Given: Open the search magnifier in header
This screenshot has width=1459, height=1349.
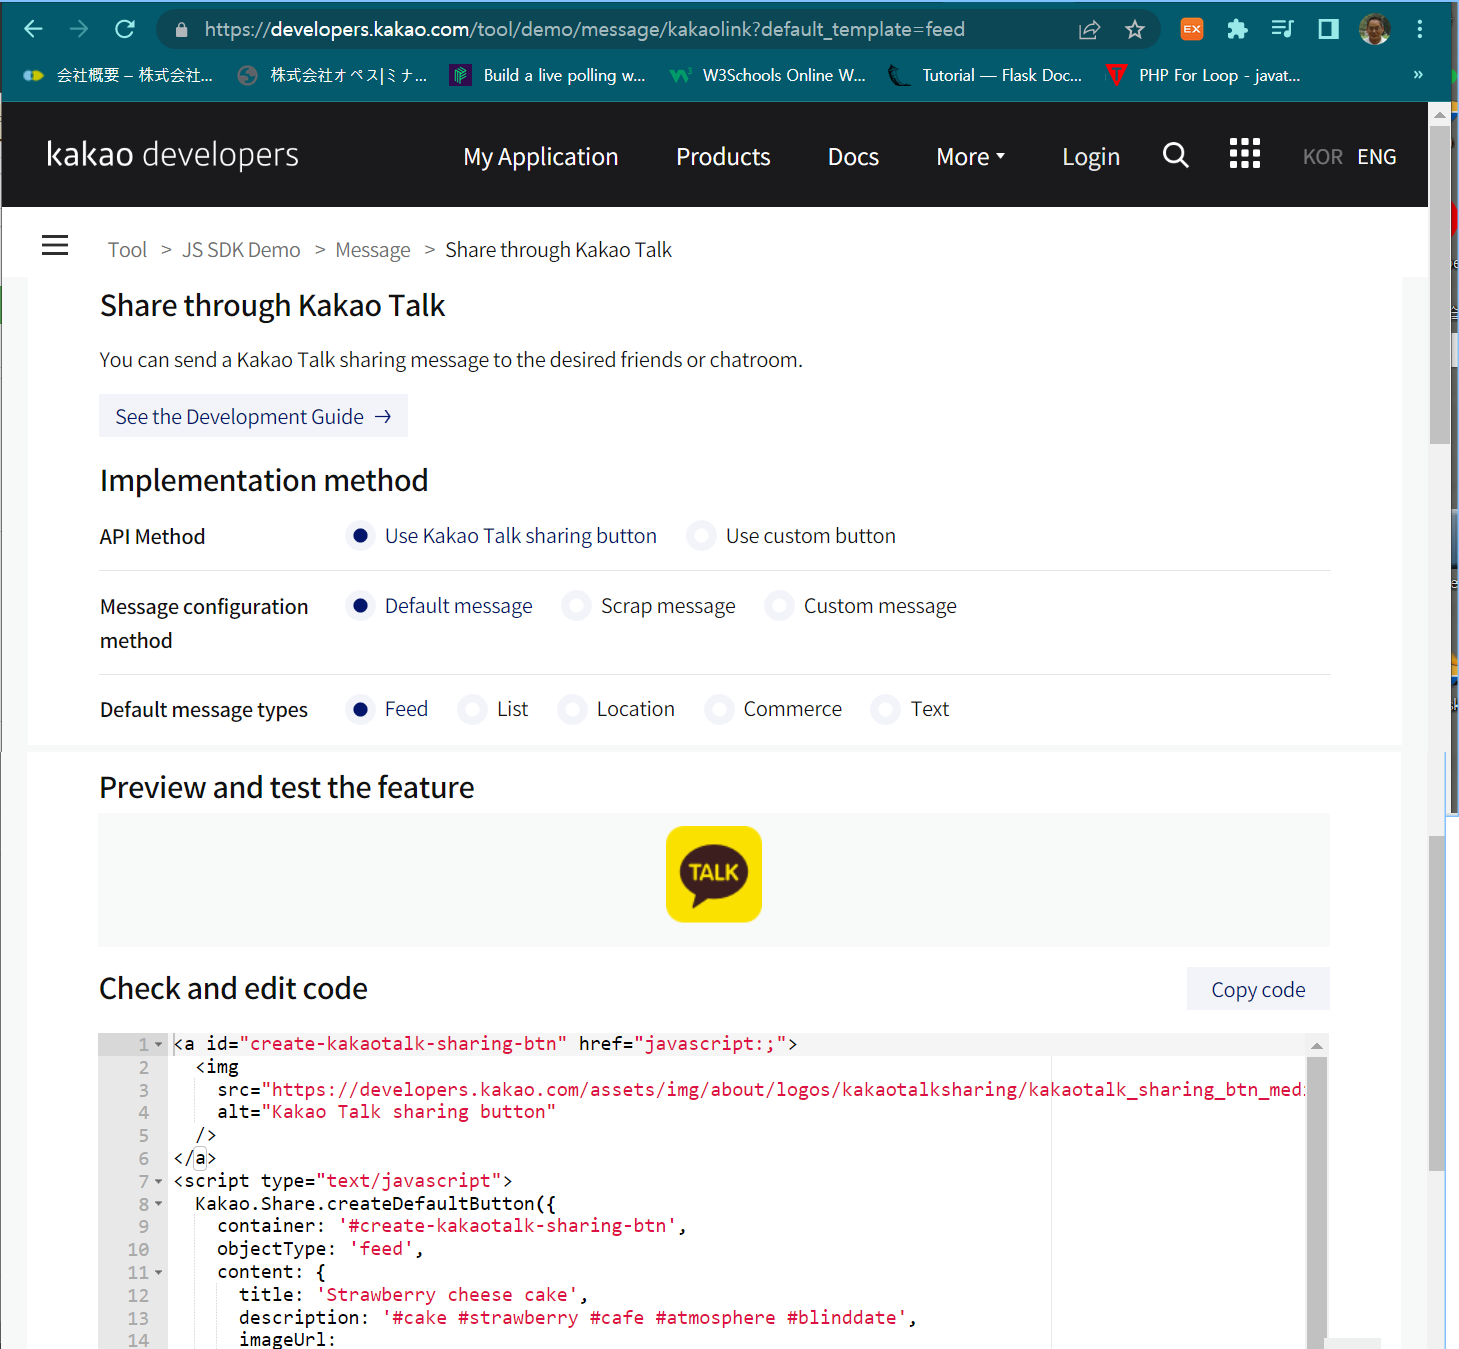Looking at the screenshot, I should click(1175, 156).
